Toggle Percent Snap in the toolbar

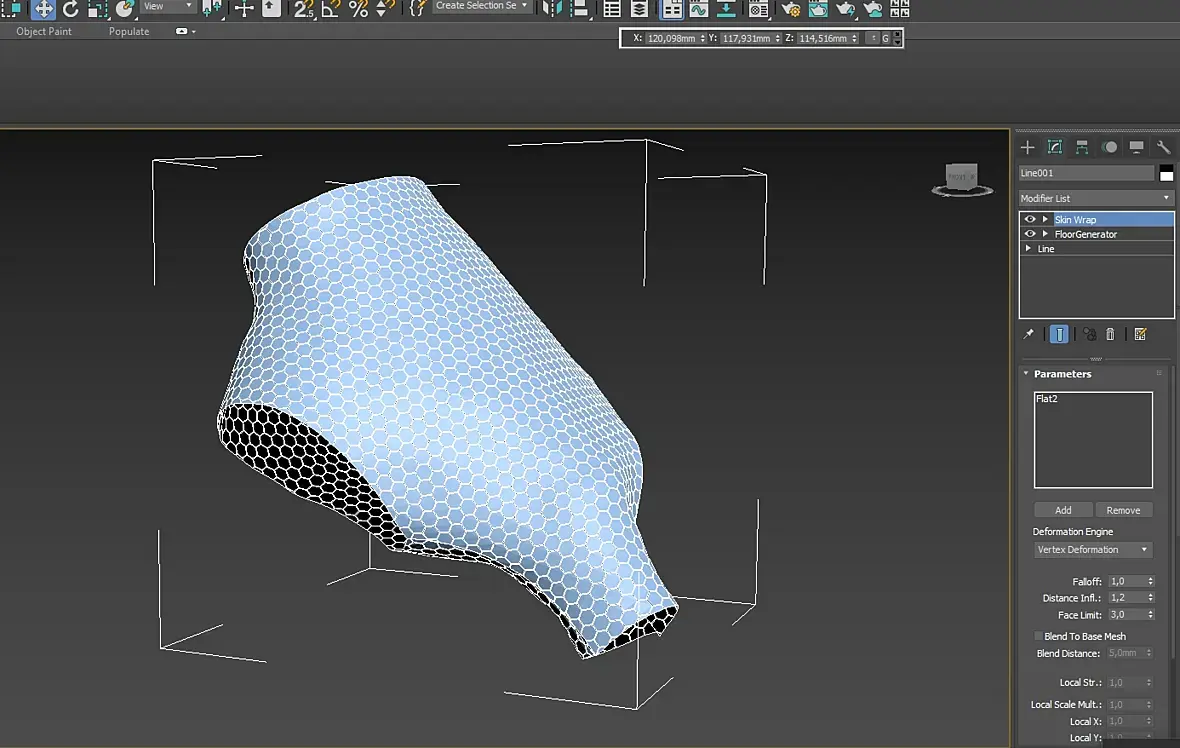358,9
